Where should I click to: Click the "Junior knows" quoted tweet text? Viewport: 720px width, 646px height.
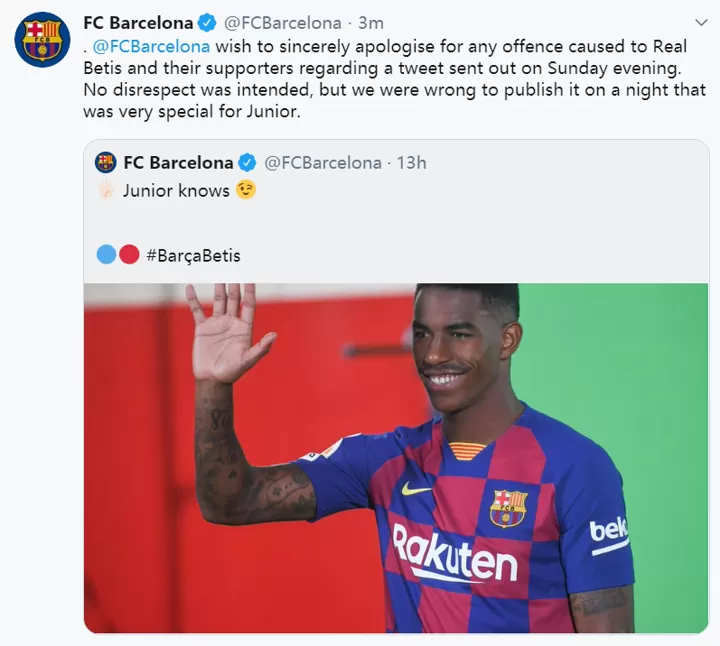[x=176, y=190]
